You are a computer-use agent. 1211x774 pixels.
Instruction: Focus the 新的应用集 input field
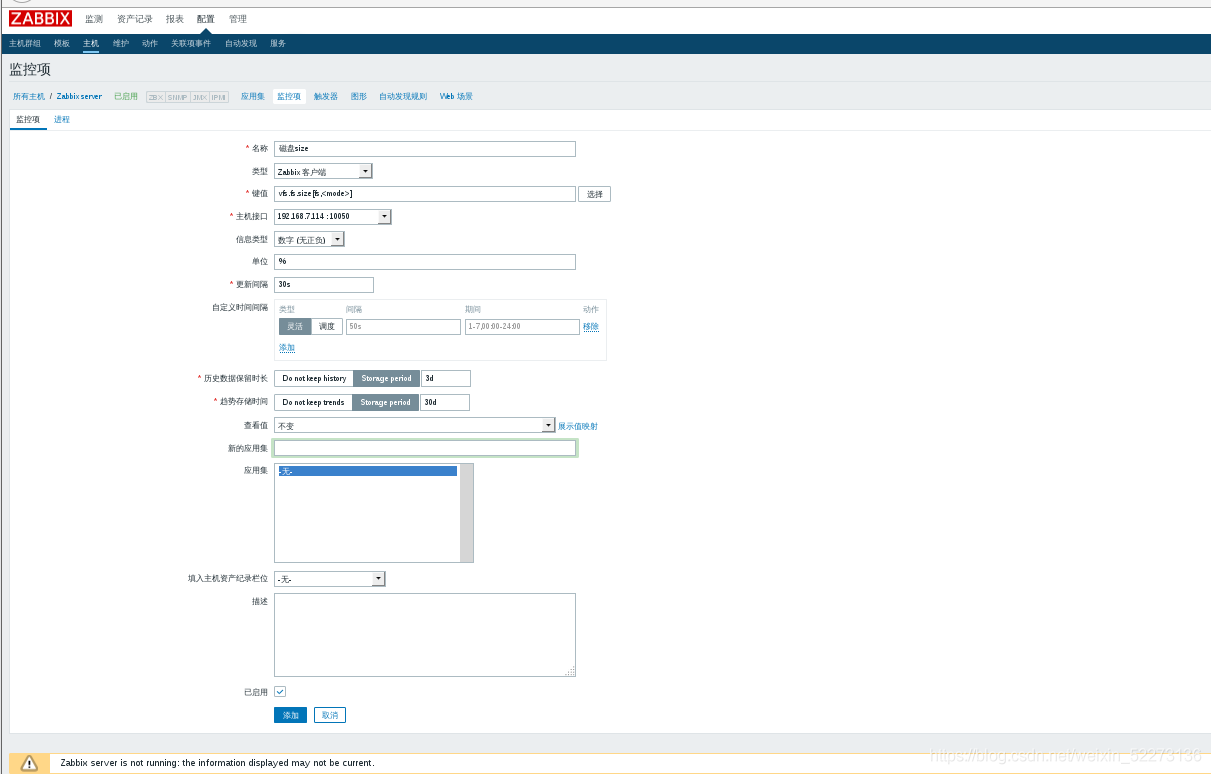tap(425, 448)
